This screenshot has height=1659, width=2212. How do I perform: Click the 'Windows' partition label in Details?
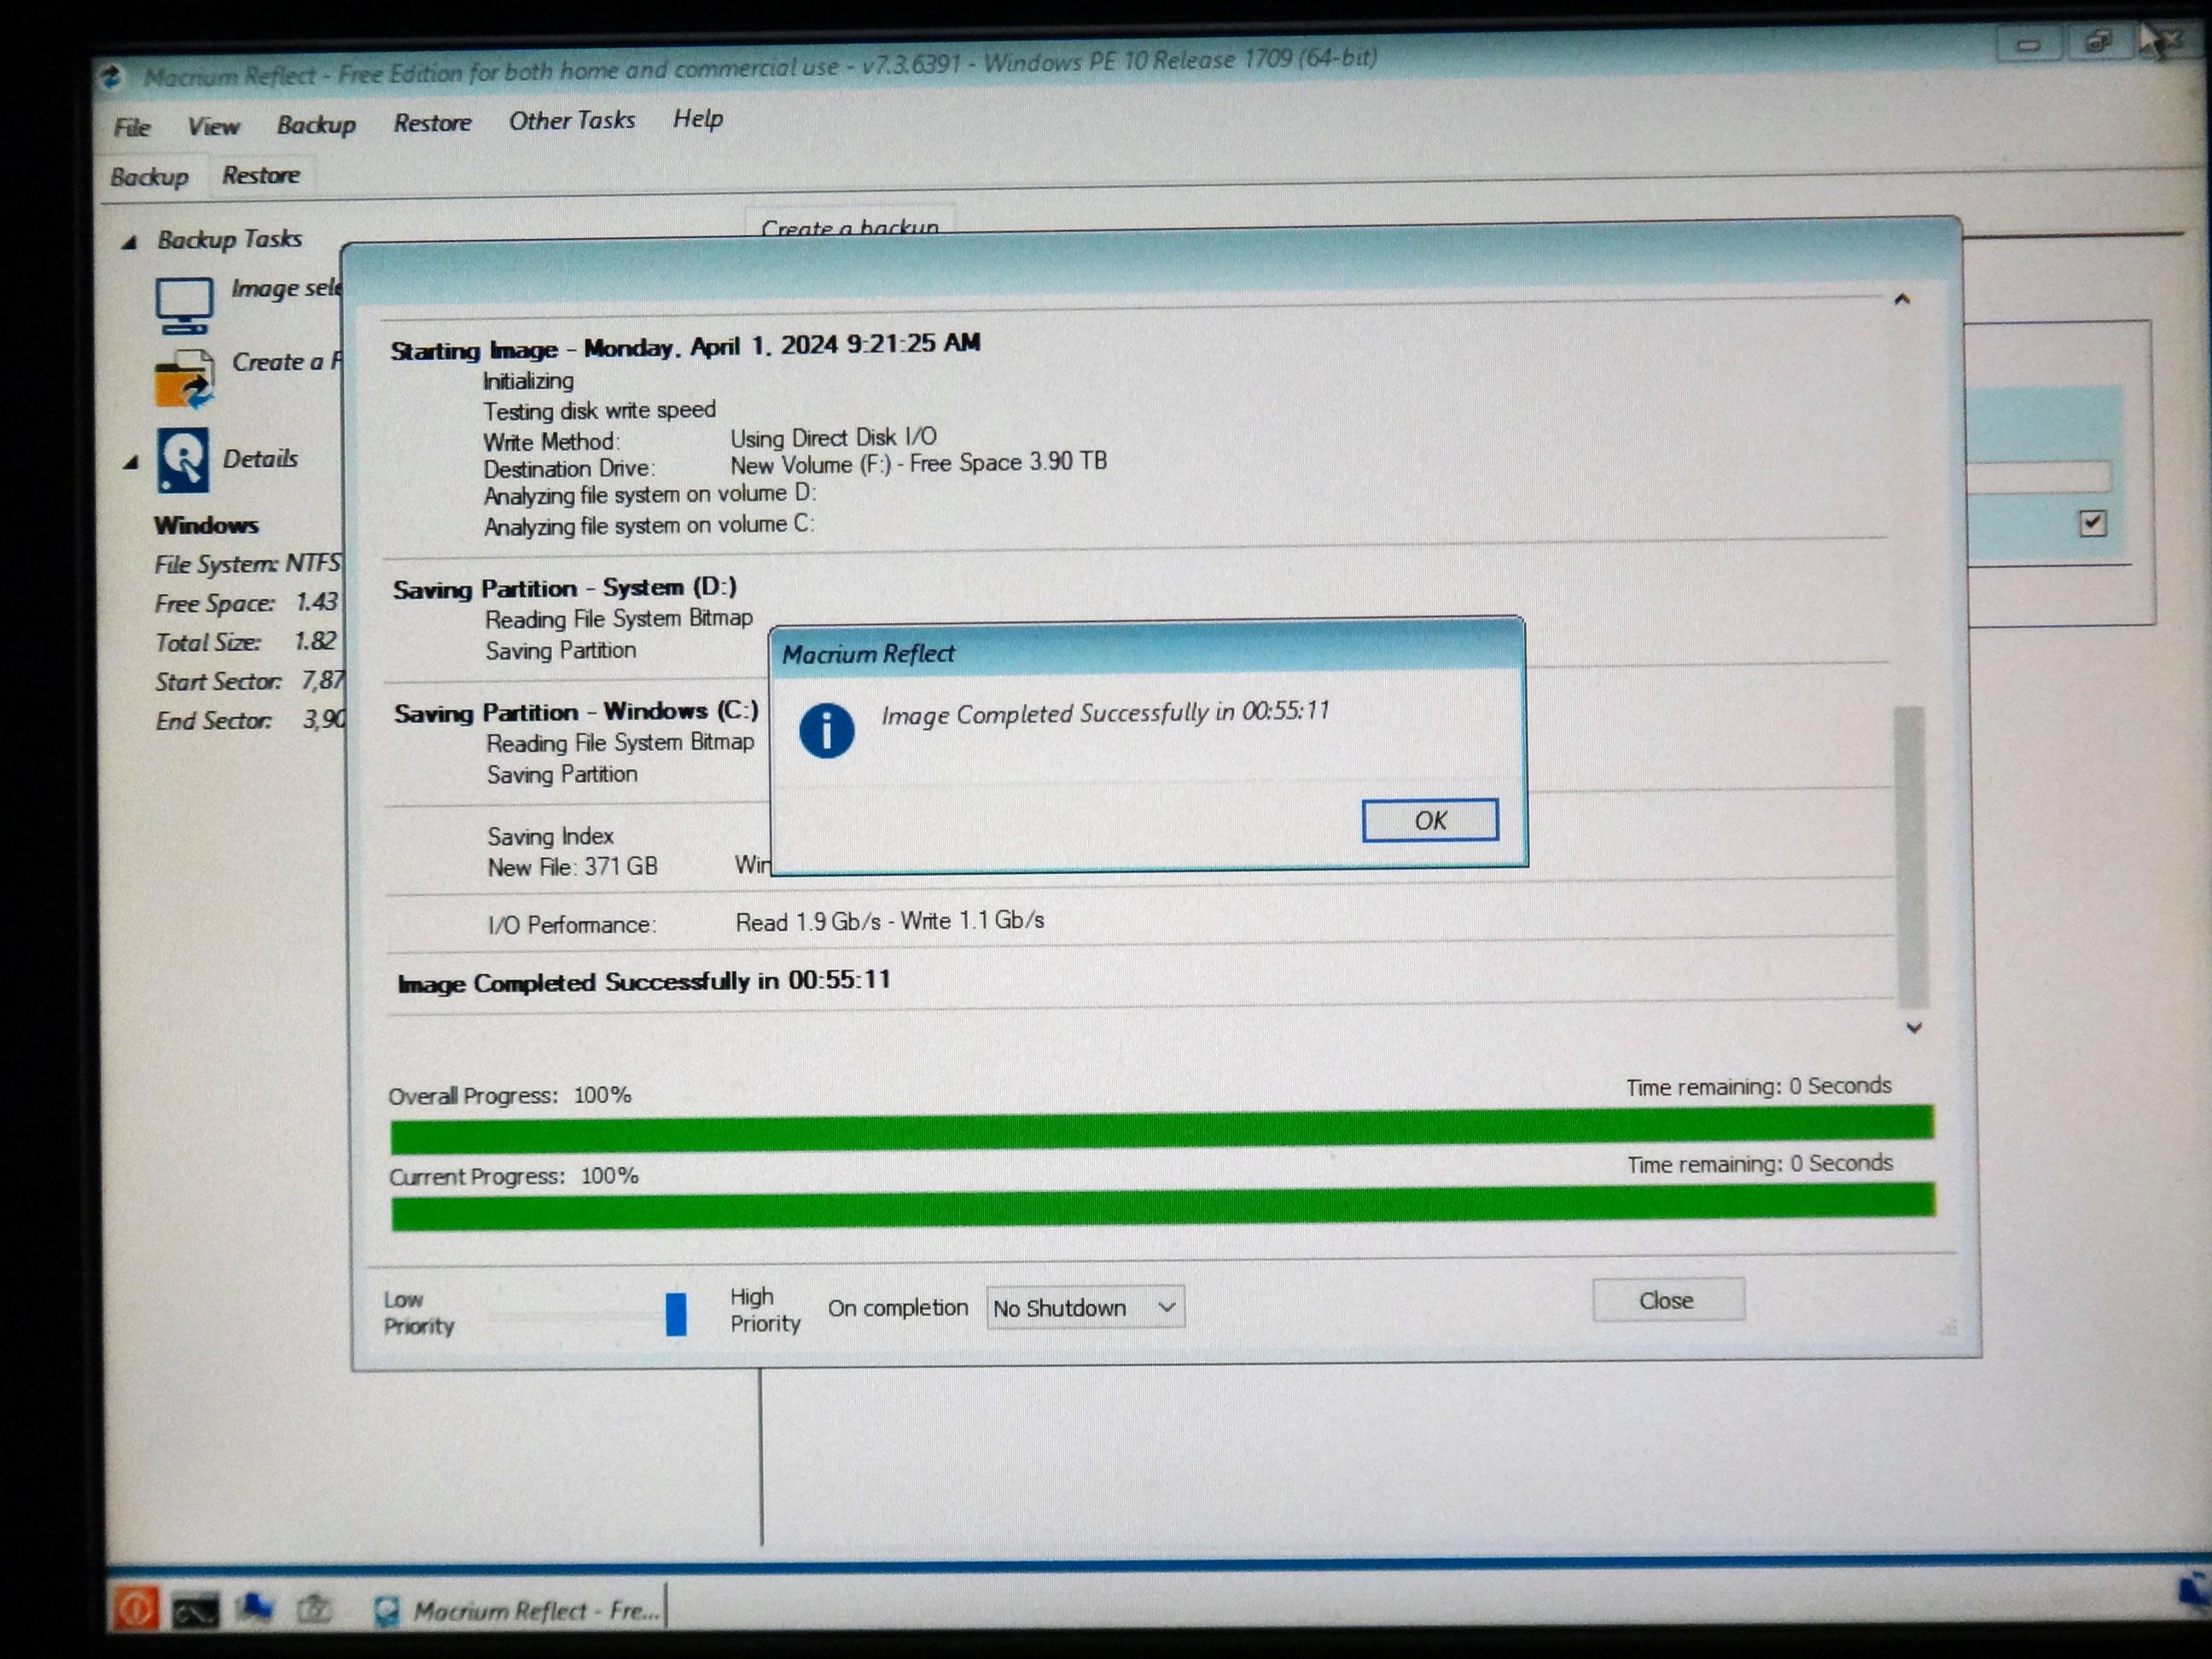(x=206, y=525)
